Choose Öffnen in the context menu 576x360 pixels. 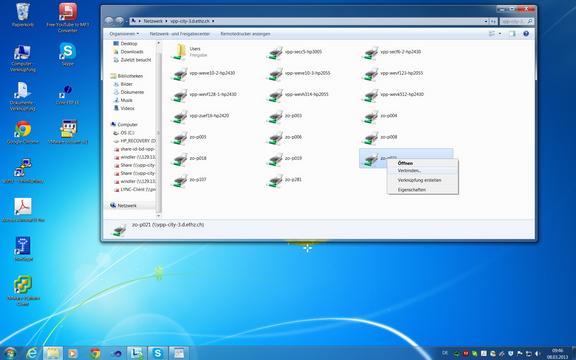coord(422,163)
